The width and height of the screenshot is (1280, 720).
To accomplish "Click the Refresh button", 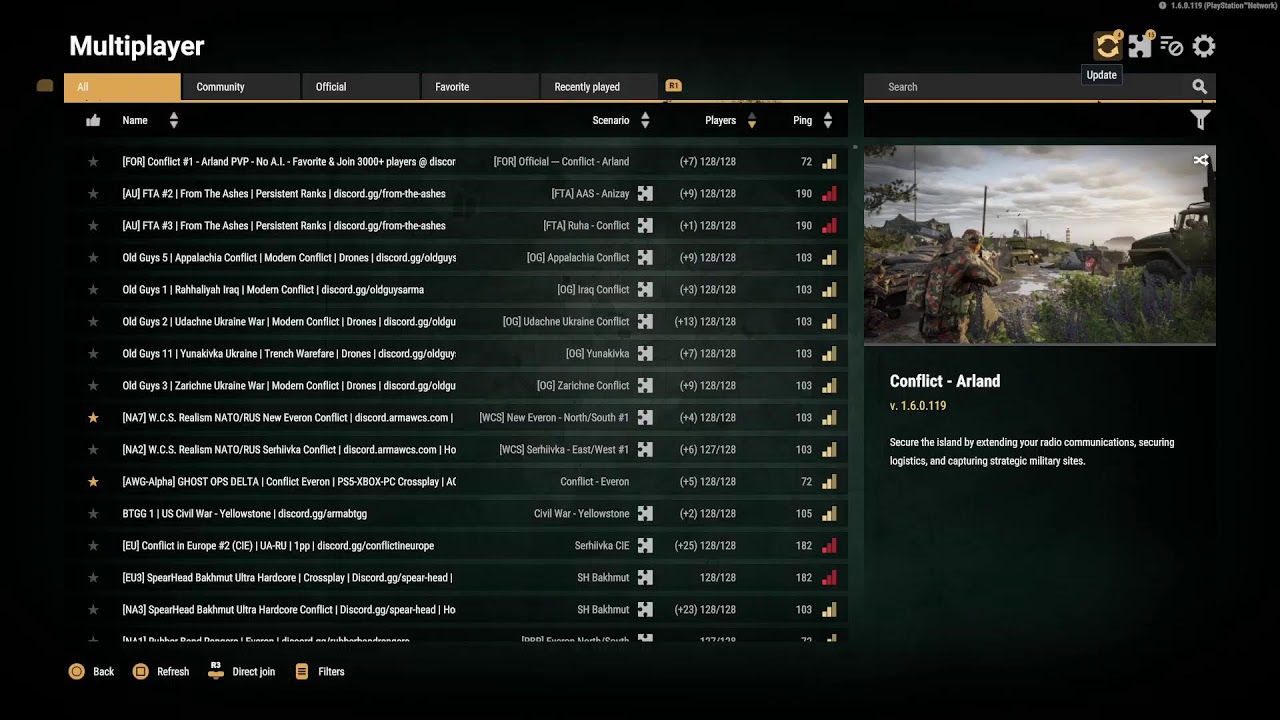I will point(160,672).
